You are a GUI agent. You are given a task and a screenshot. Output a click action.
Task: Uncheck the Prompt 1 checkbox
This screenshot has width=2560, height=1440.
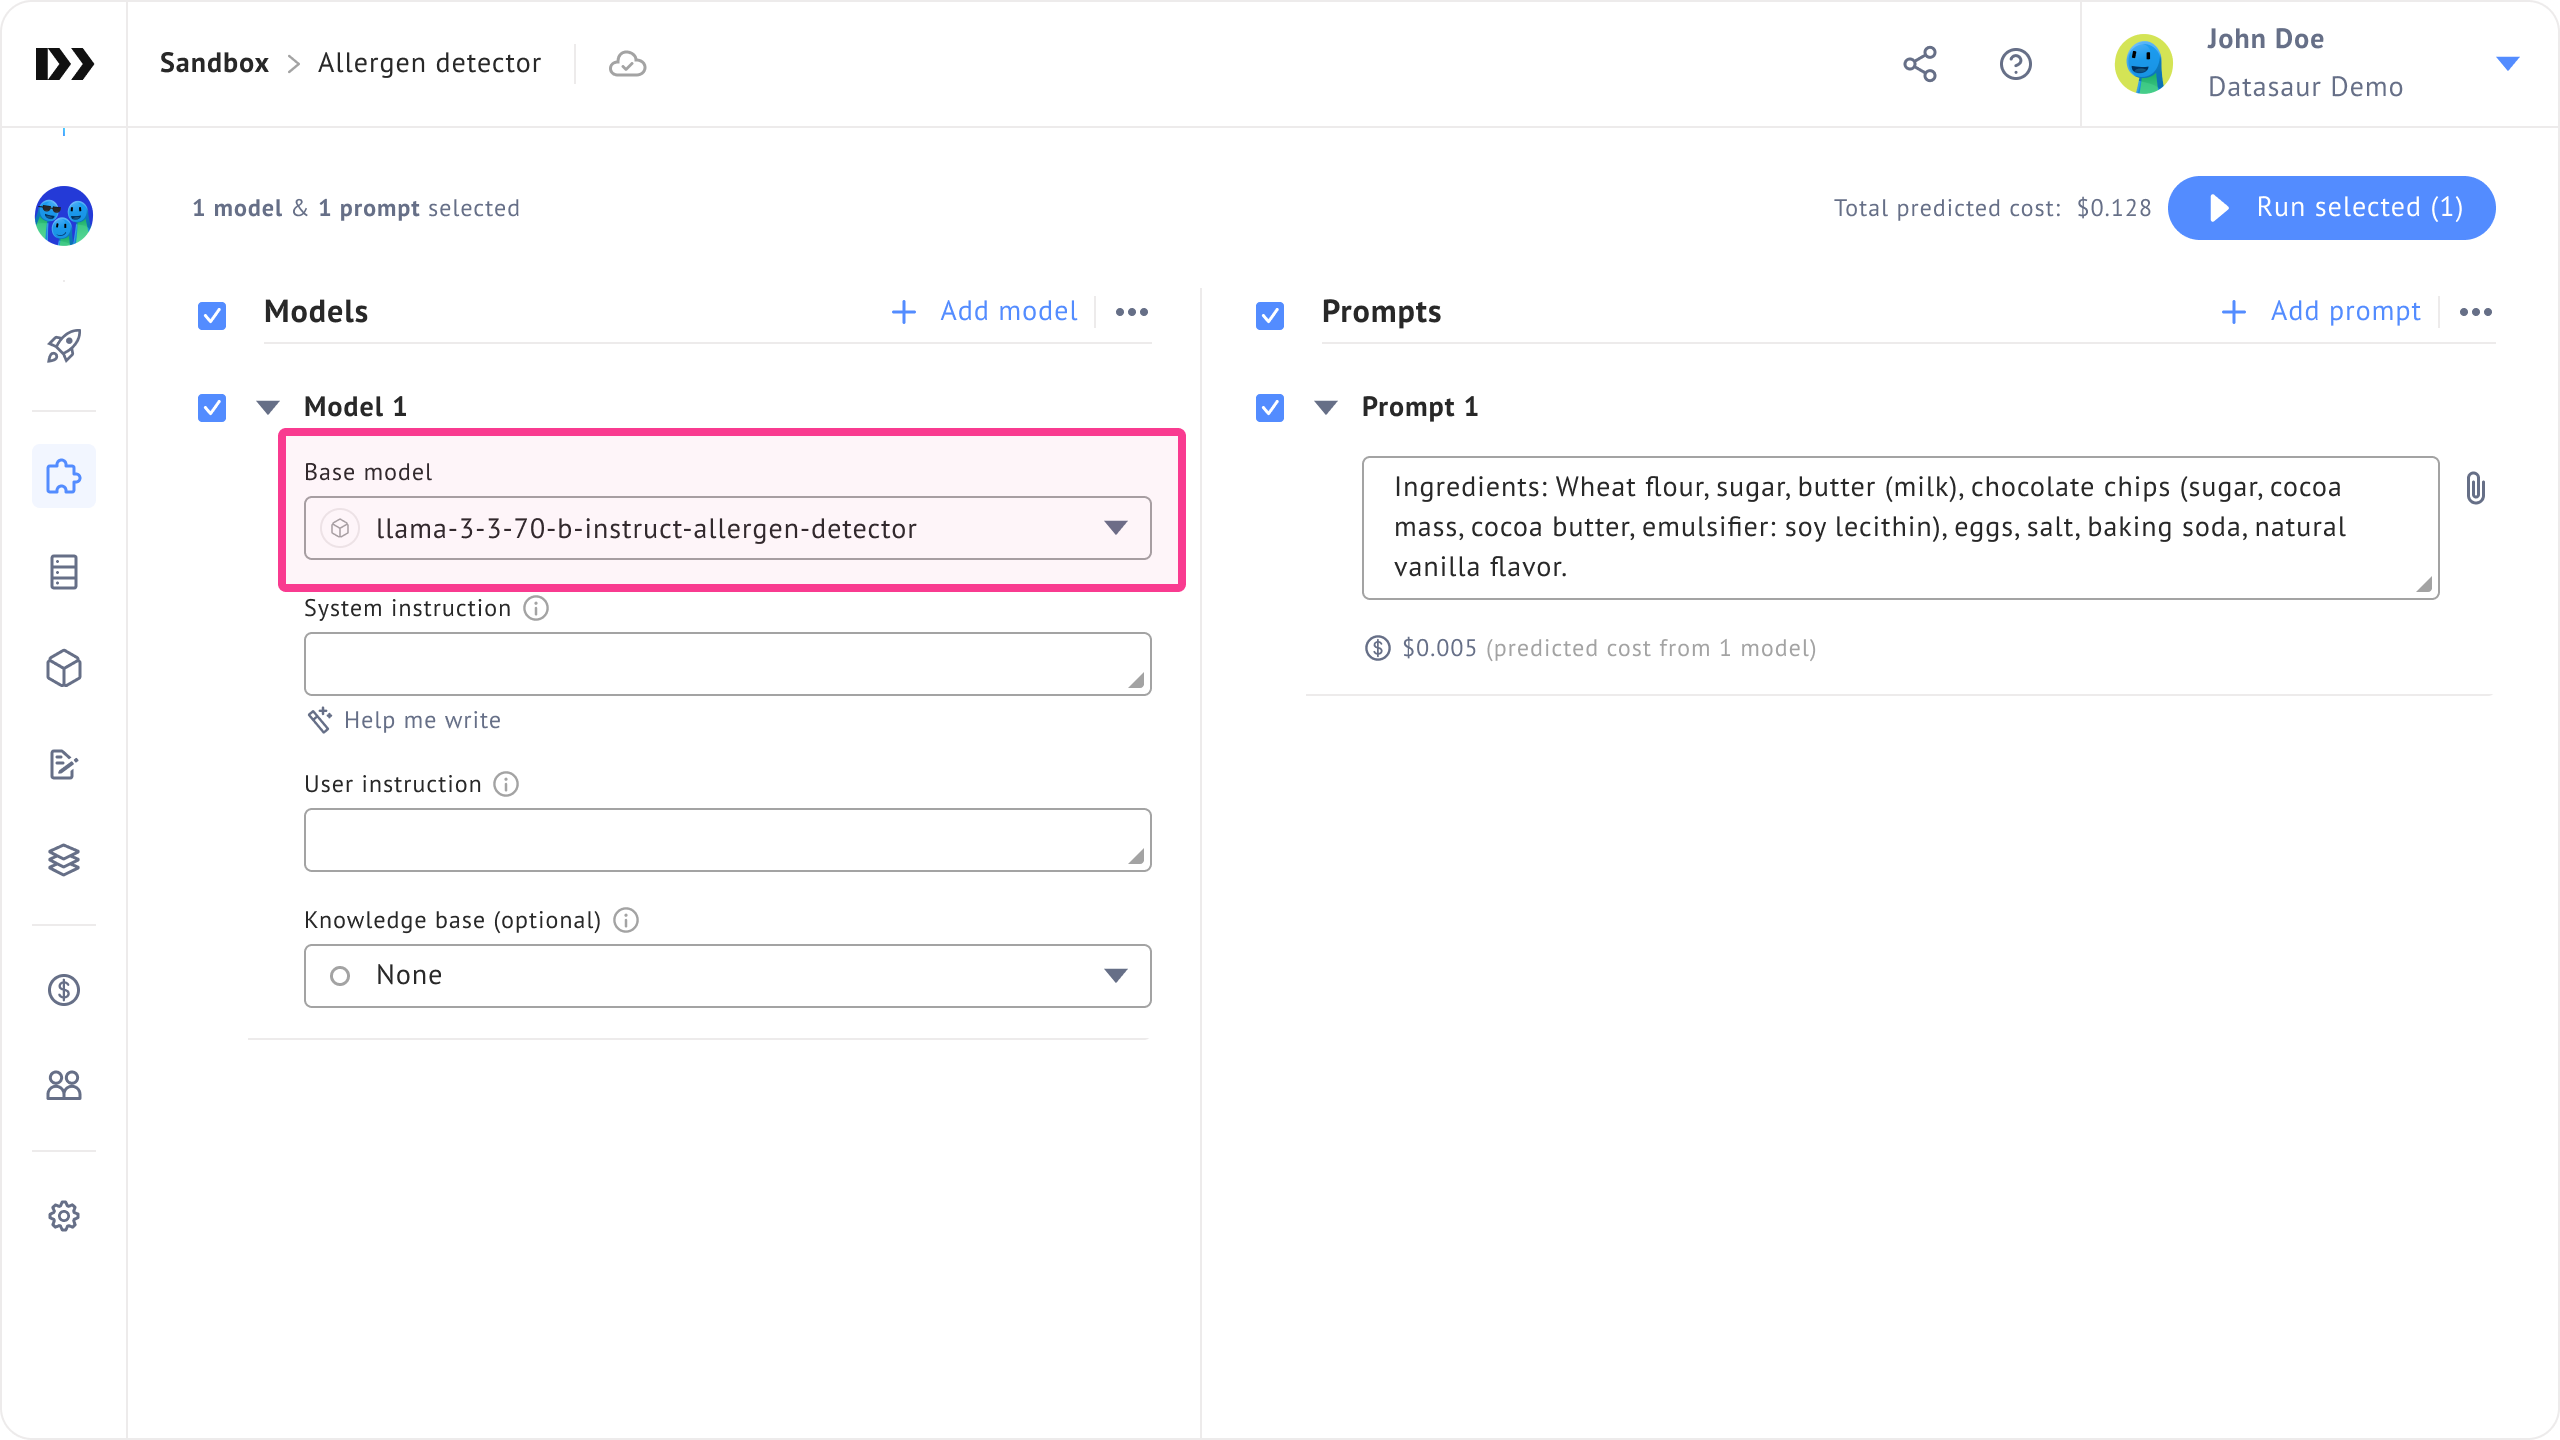tap(1270, 408)
